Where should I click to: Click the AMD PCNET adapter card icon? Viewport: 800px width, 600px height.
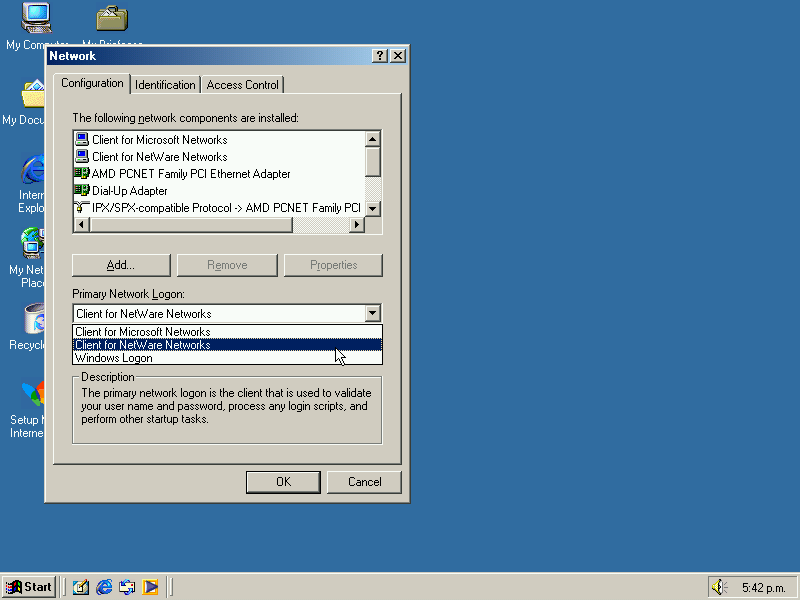pyautogui.click(x=82, y=173)
